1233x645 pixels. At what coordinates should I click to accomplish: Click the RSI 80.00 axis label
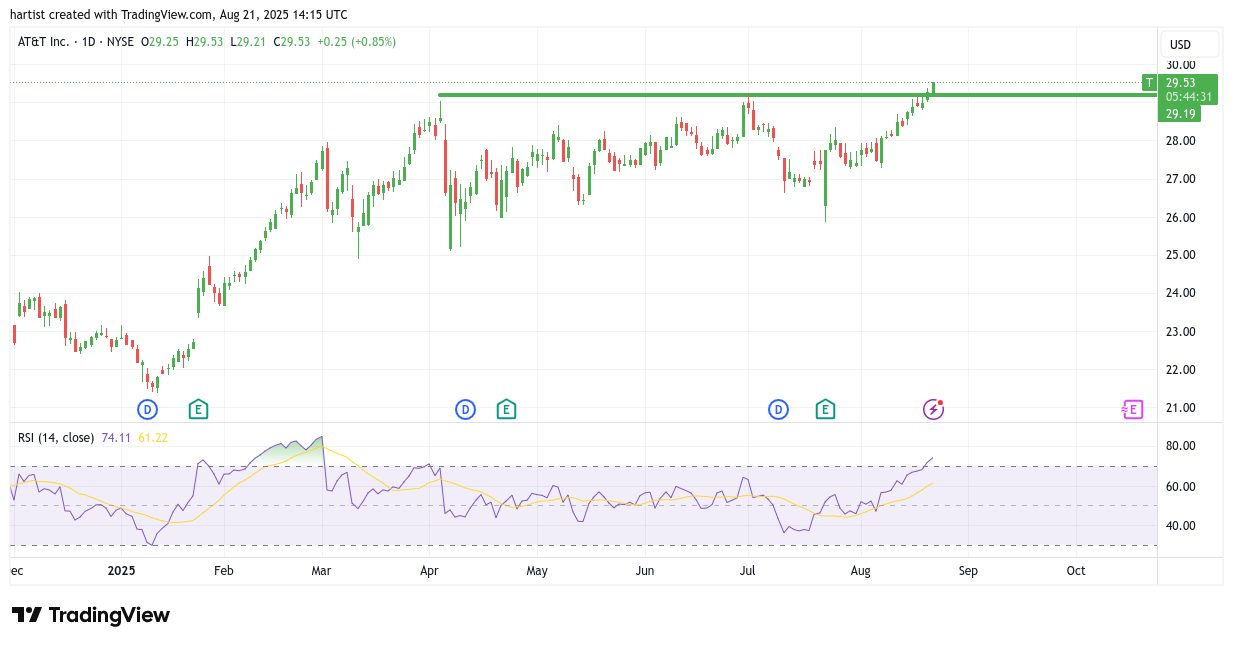point(1181,446)
